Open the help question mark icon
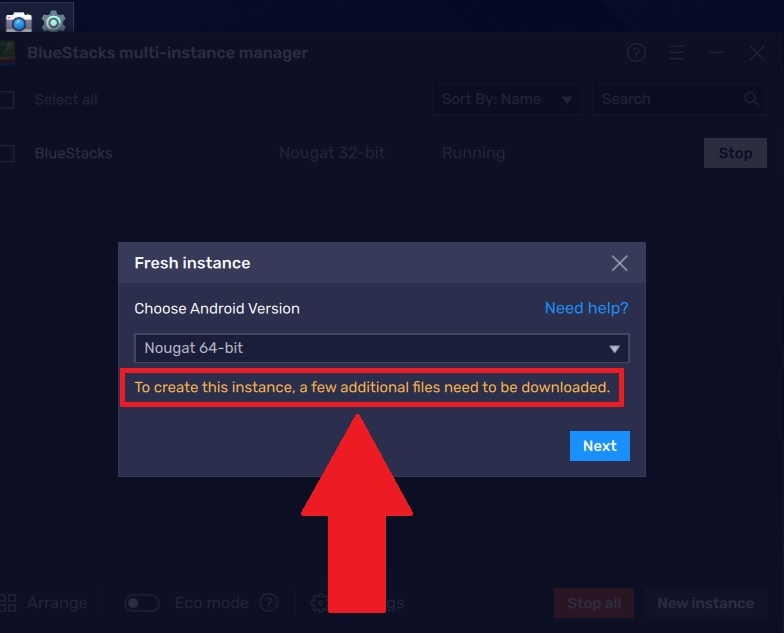The width and height of the screenshot is (784, 633). click(636, 52)
